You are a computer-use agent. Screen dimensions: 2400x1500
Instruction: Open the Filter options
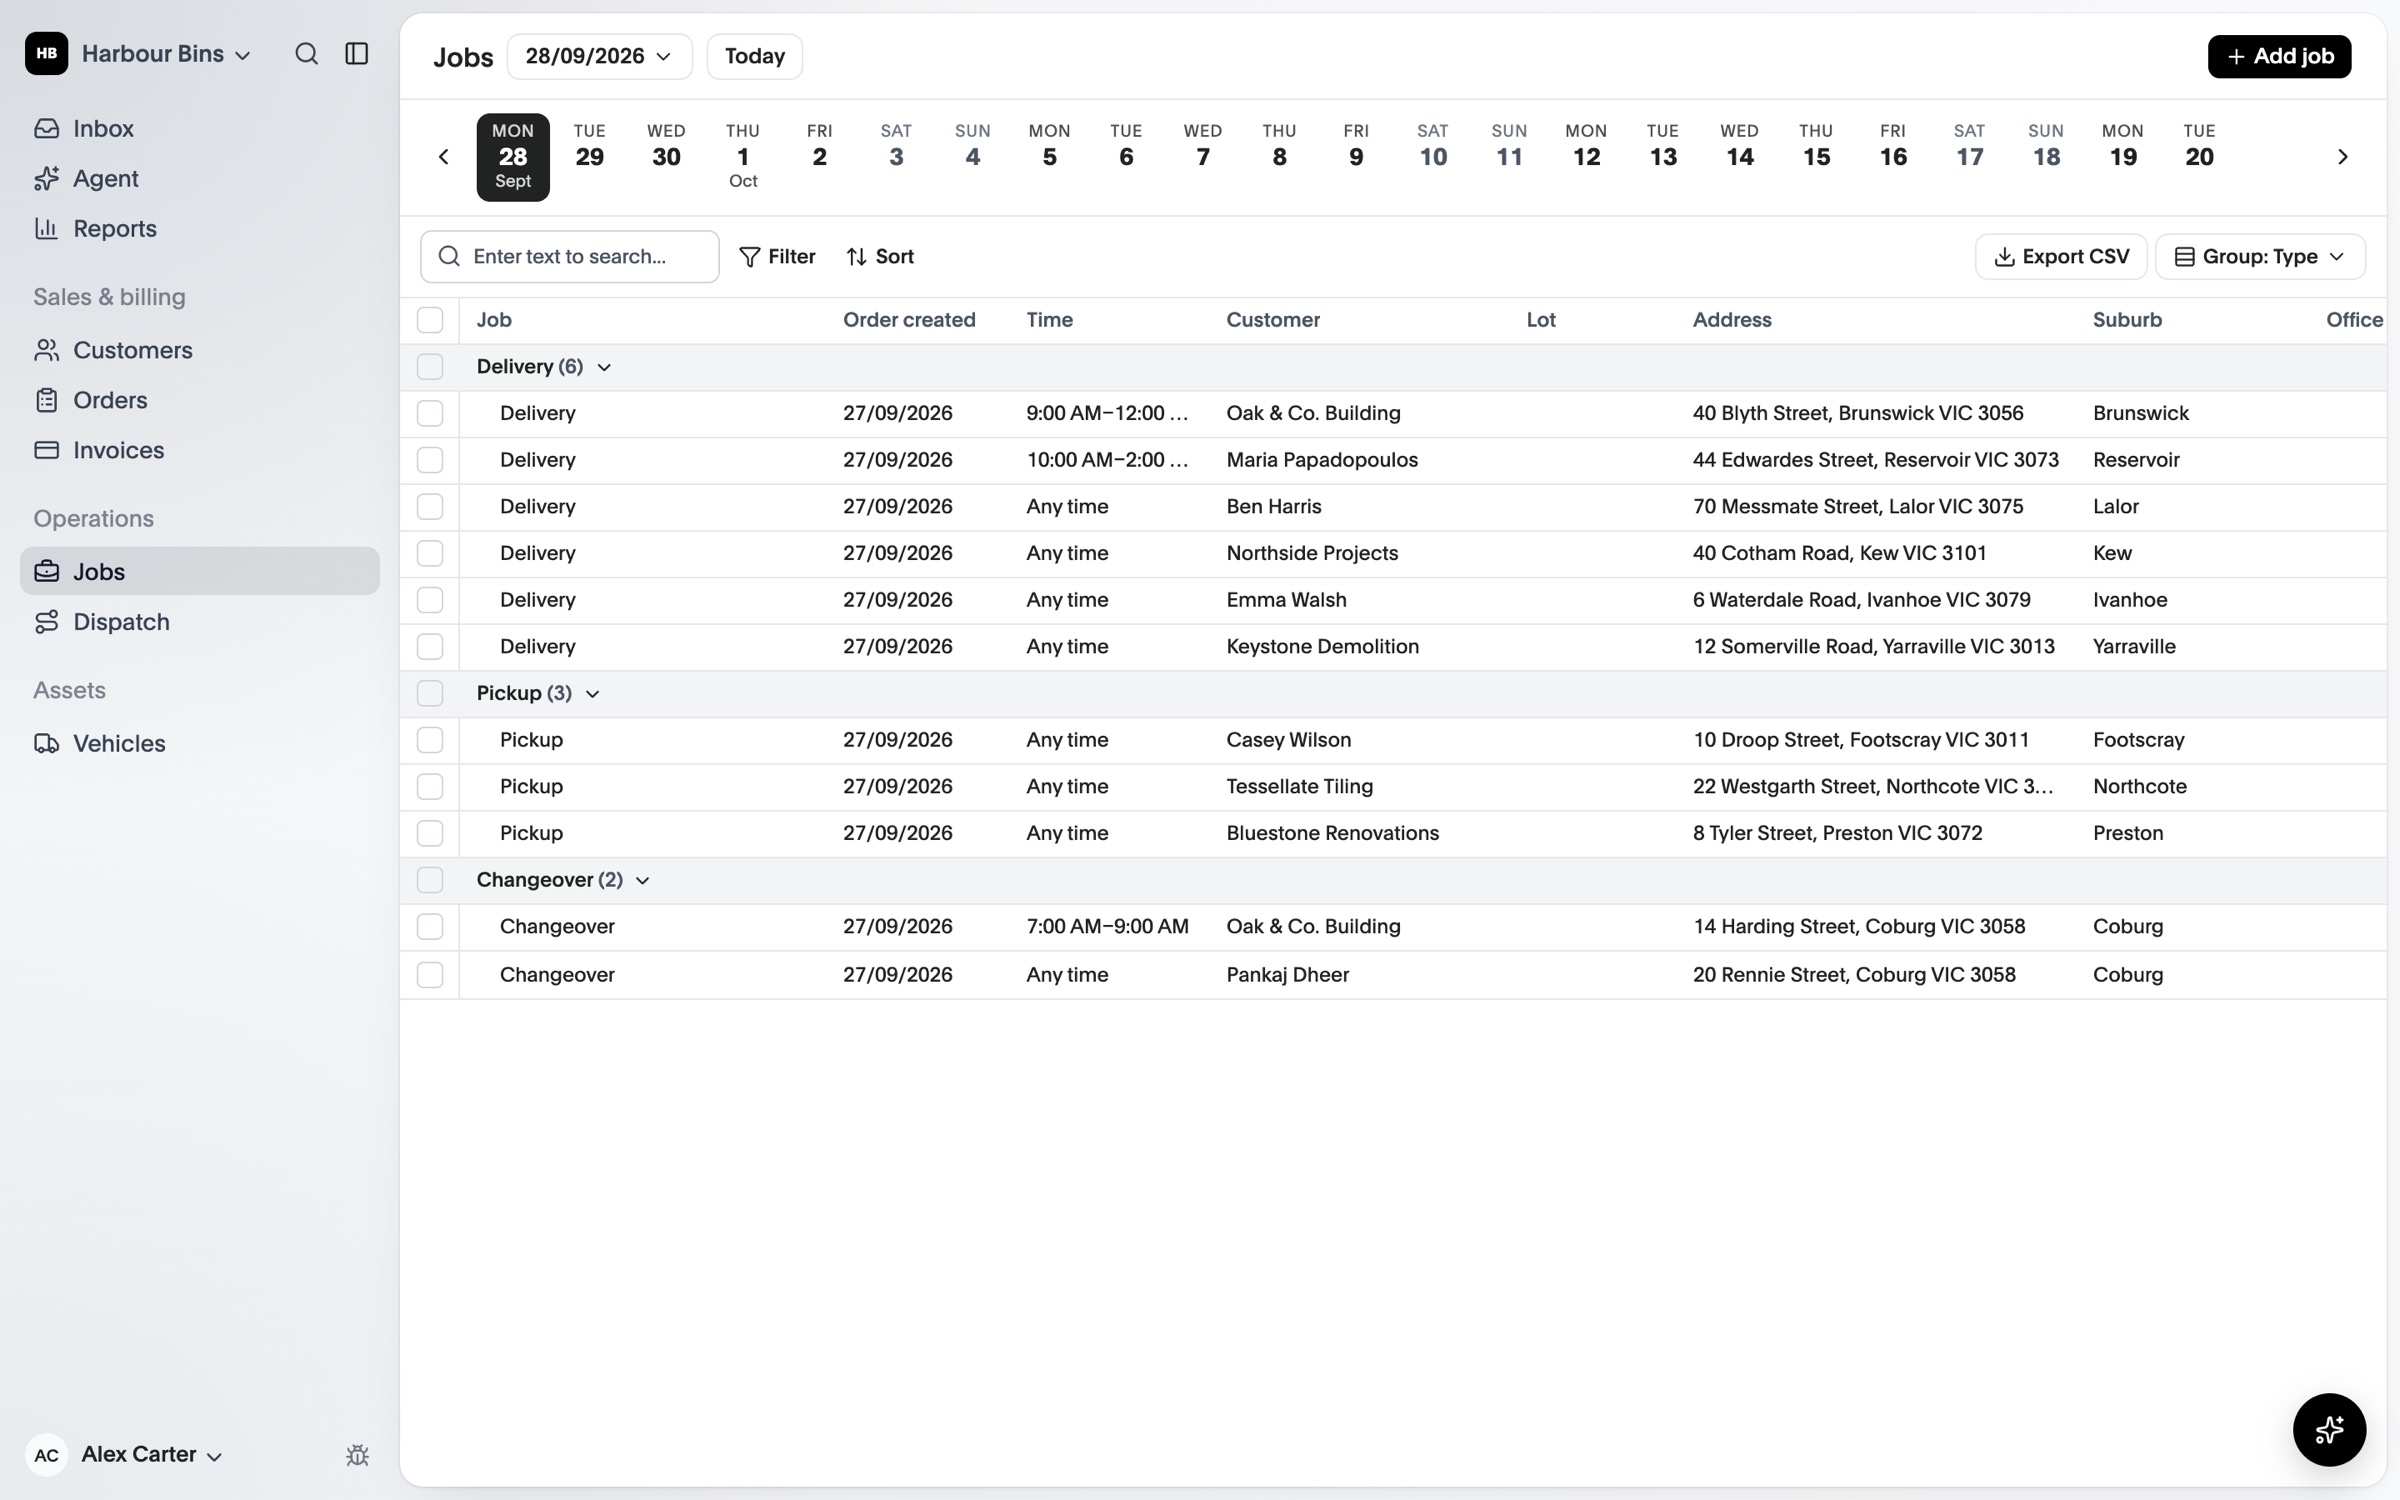[777, 257]
